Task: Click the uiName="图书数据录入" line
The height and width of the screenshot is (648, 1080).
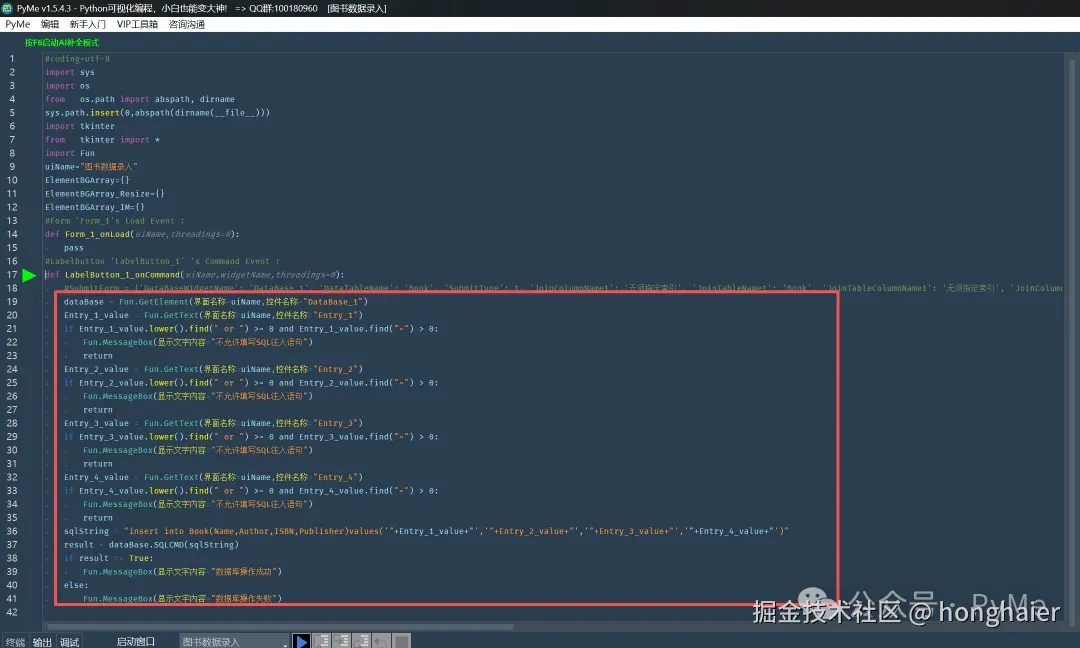Action: click(91, 167)
